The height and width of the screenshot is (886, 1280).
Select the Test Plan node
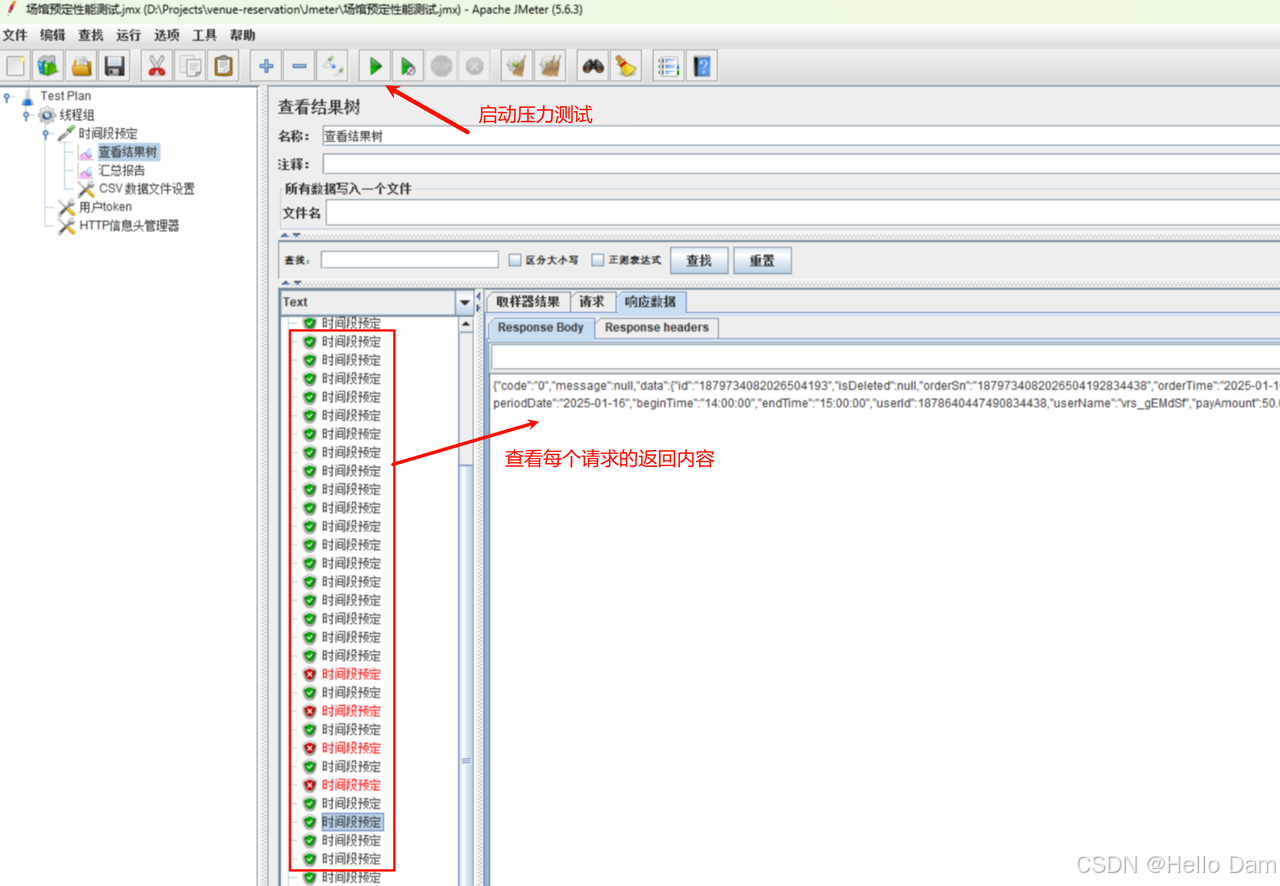pyautogui.click(x=65, y=96)
